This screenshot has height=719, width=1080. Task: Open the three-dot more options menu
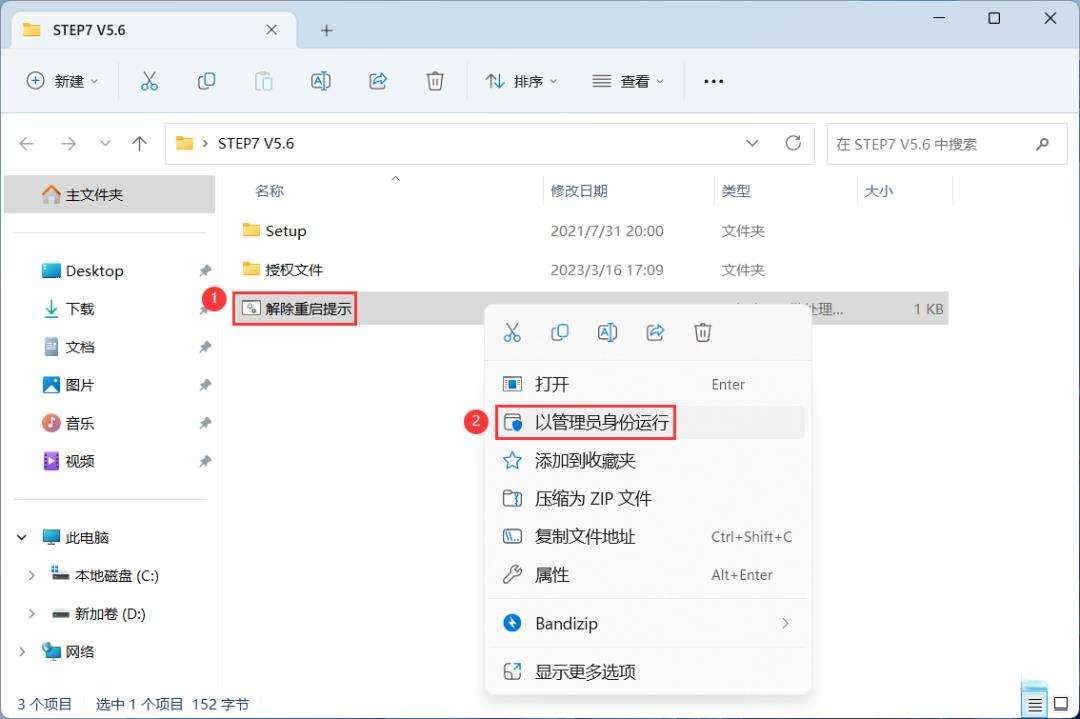pyautogui.click(x=714, y=81)
